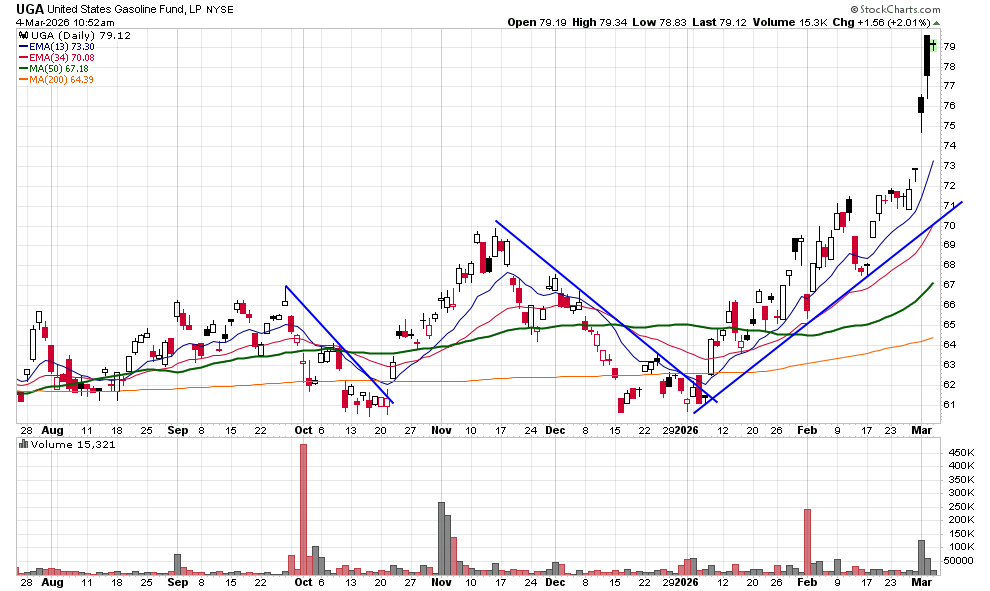This screenshot has width=990, height=591.
Task: Click the Open 79.19 quote value
Action: (537, 22)
